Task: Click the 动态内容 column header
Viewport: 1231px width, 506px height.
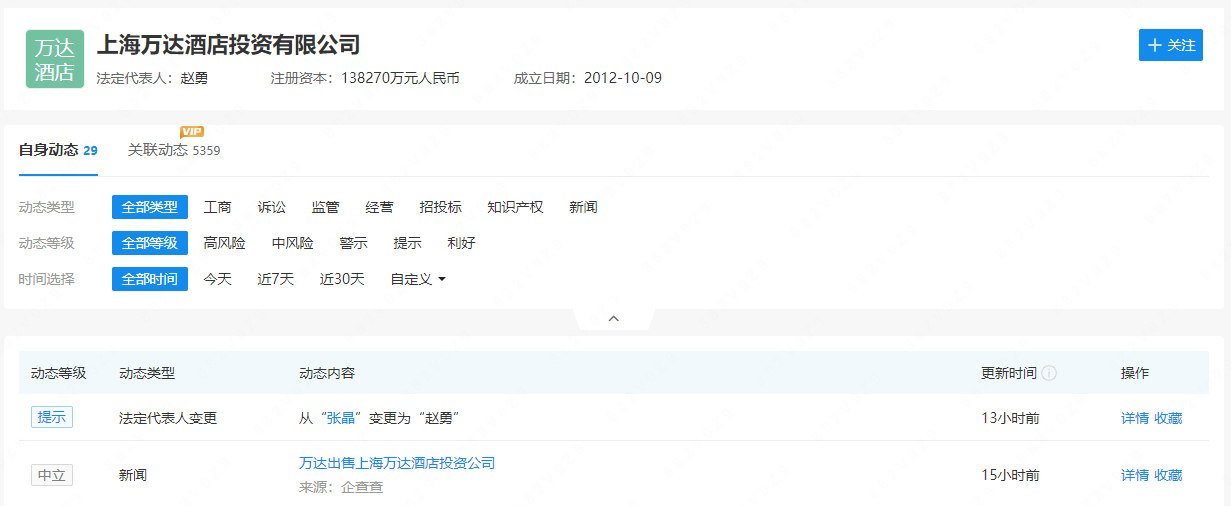Action: coord(327,373)
